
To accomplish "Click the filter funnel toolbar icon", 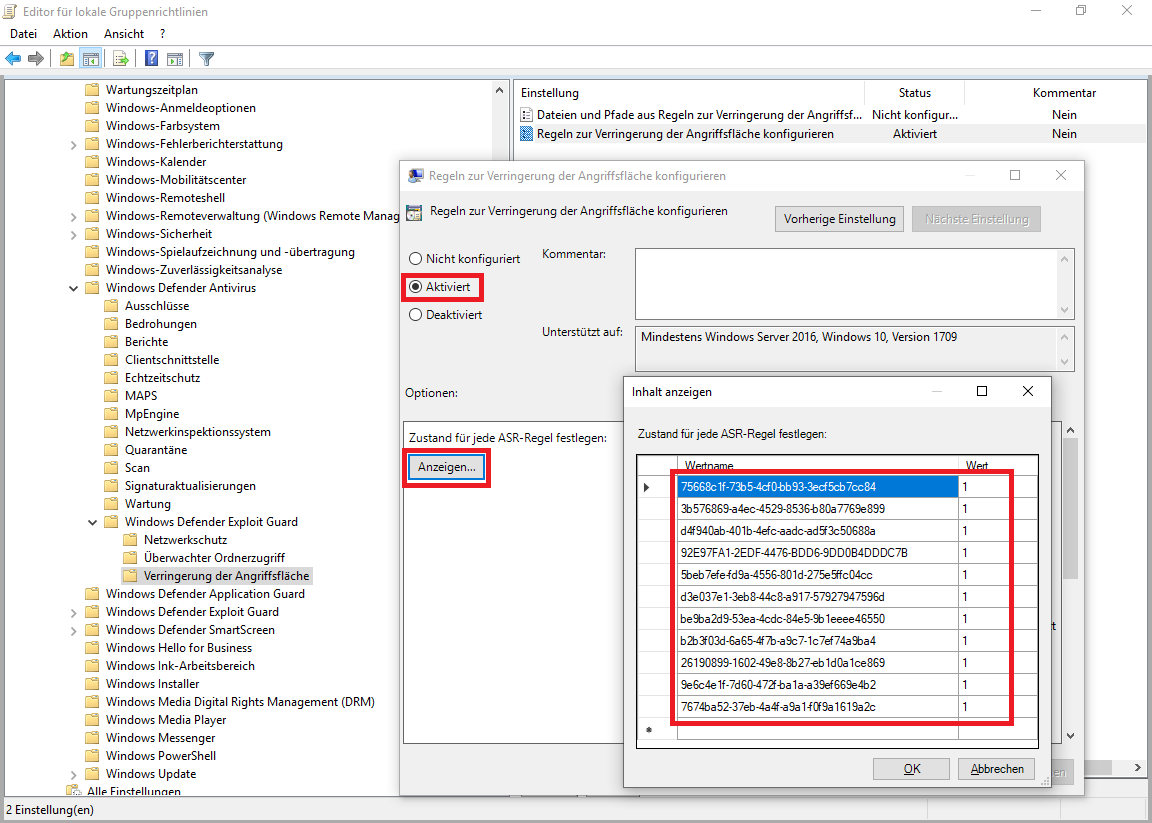I will point(206,59).
